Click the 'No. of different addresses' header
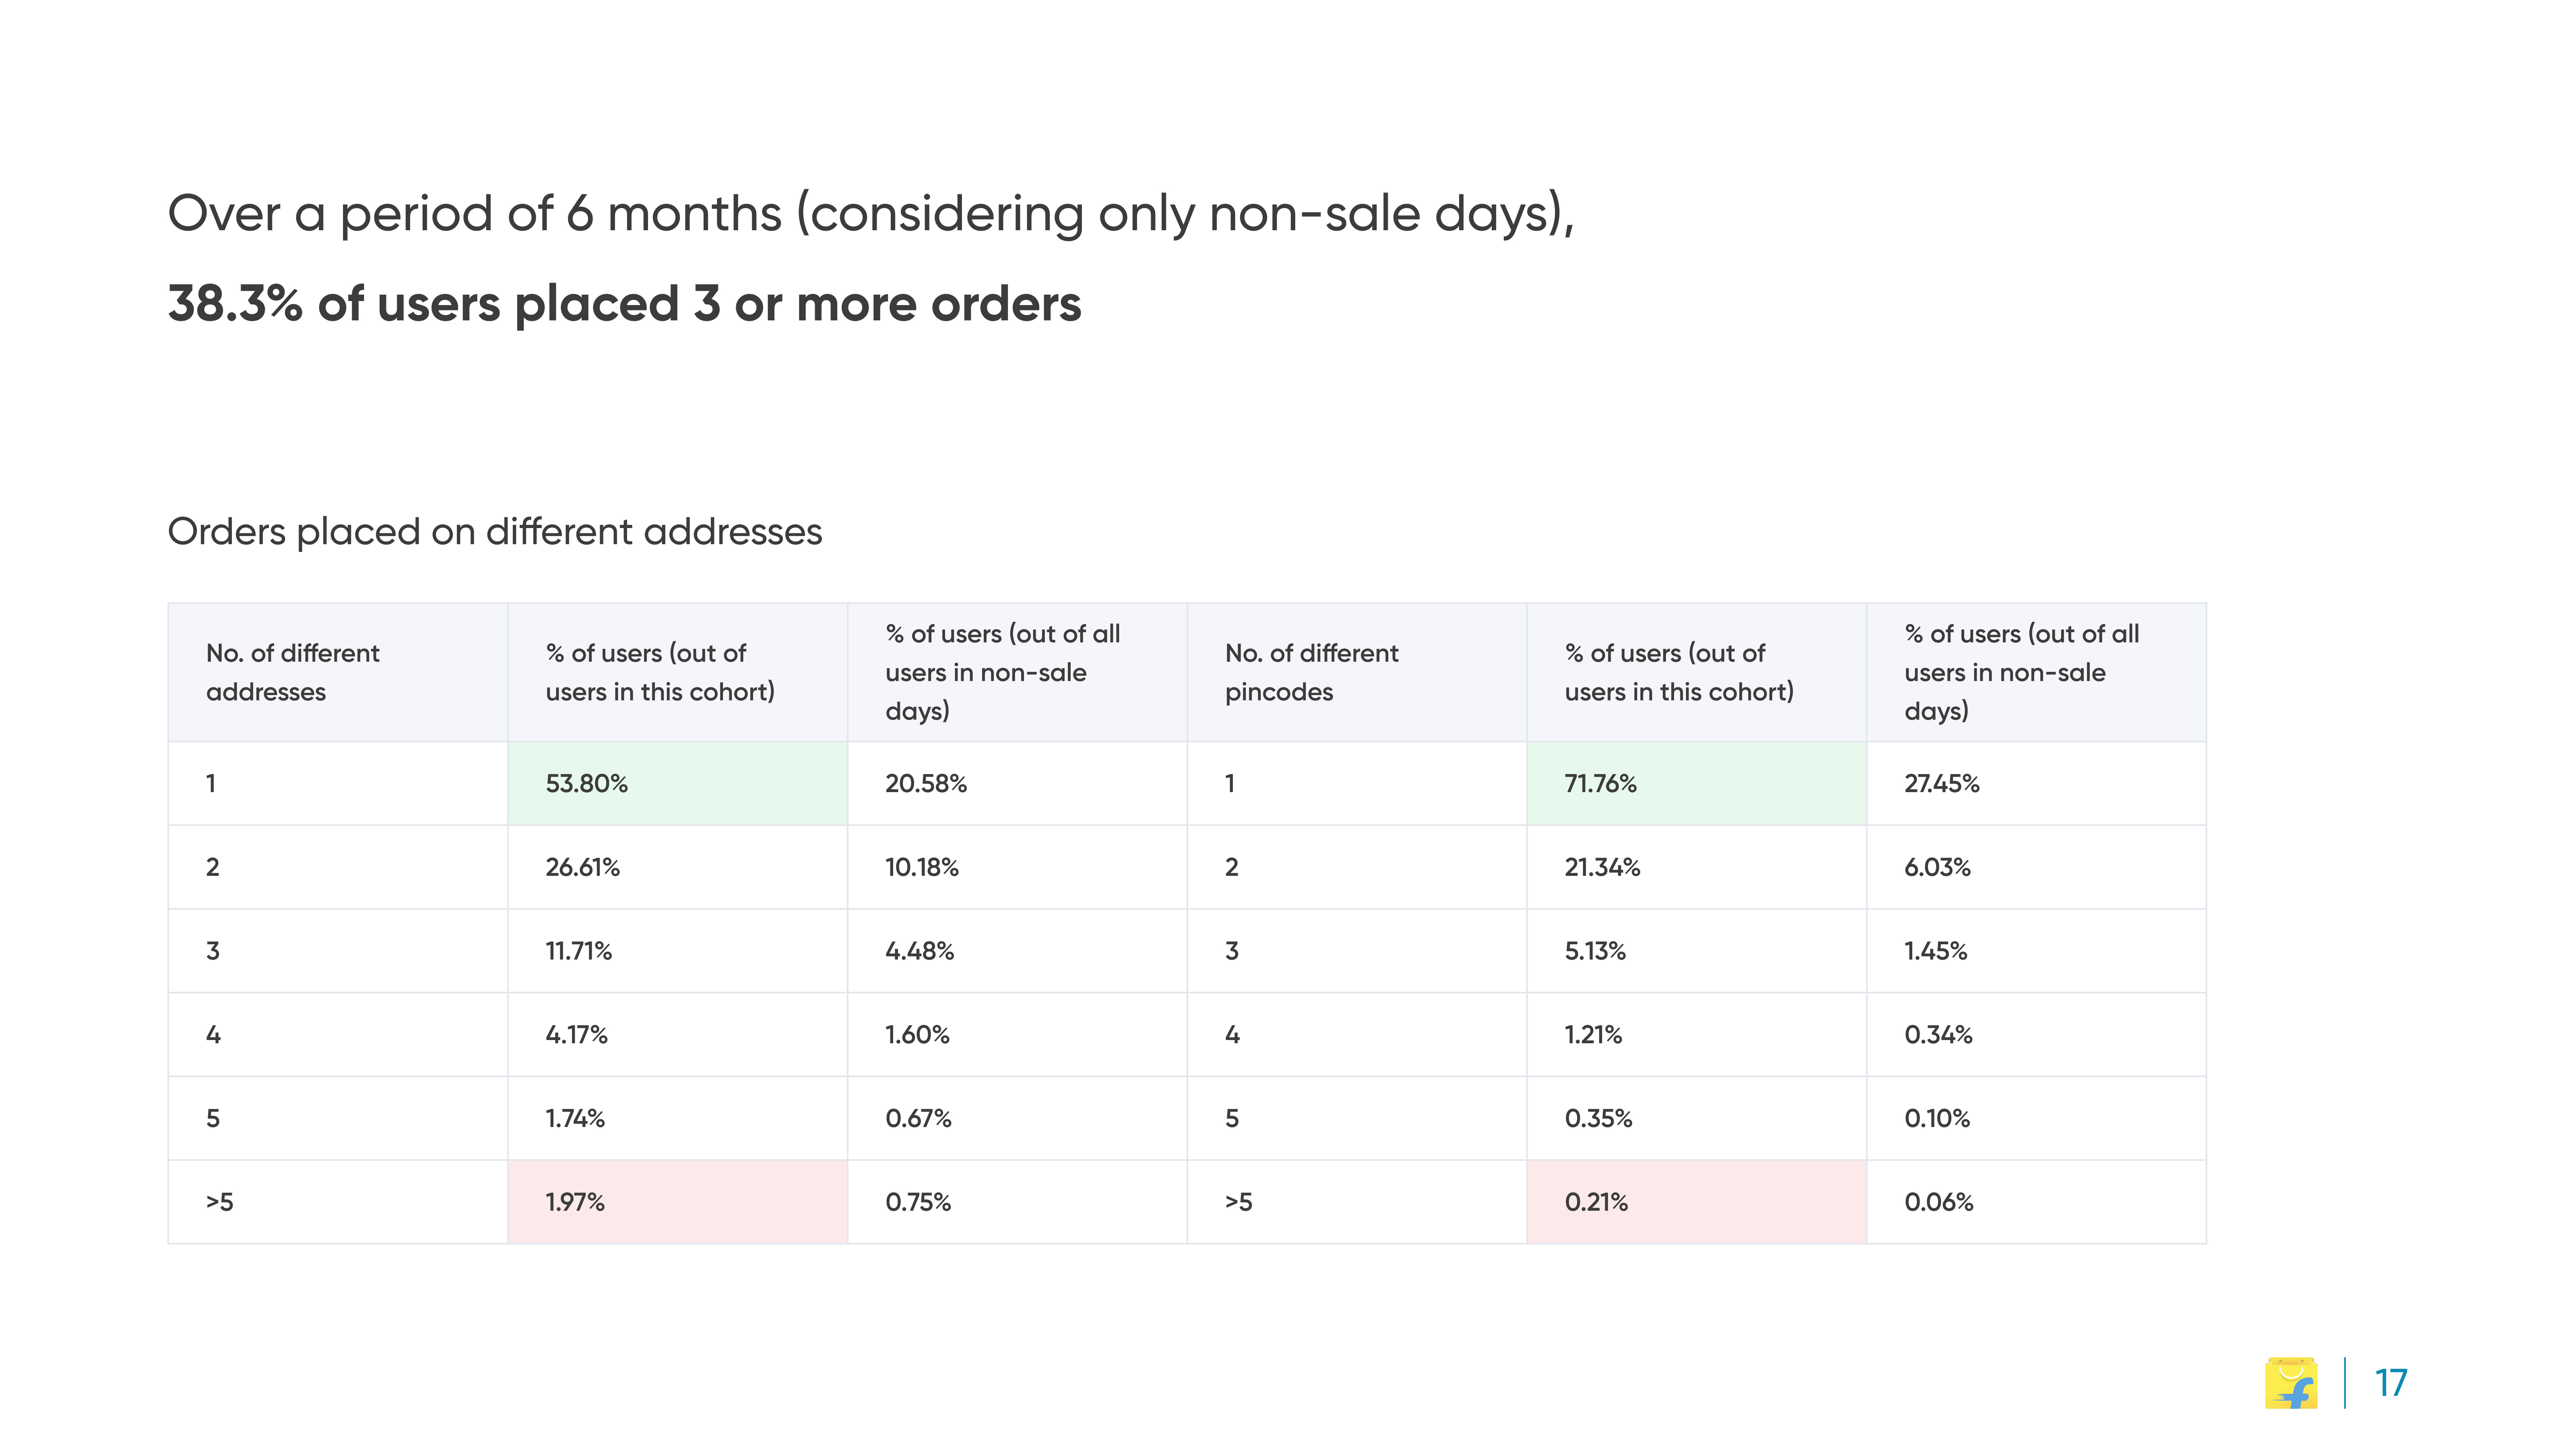Screen dimensions: 2576x1449 tap(338, 672)
